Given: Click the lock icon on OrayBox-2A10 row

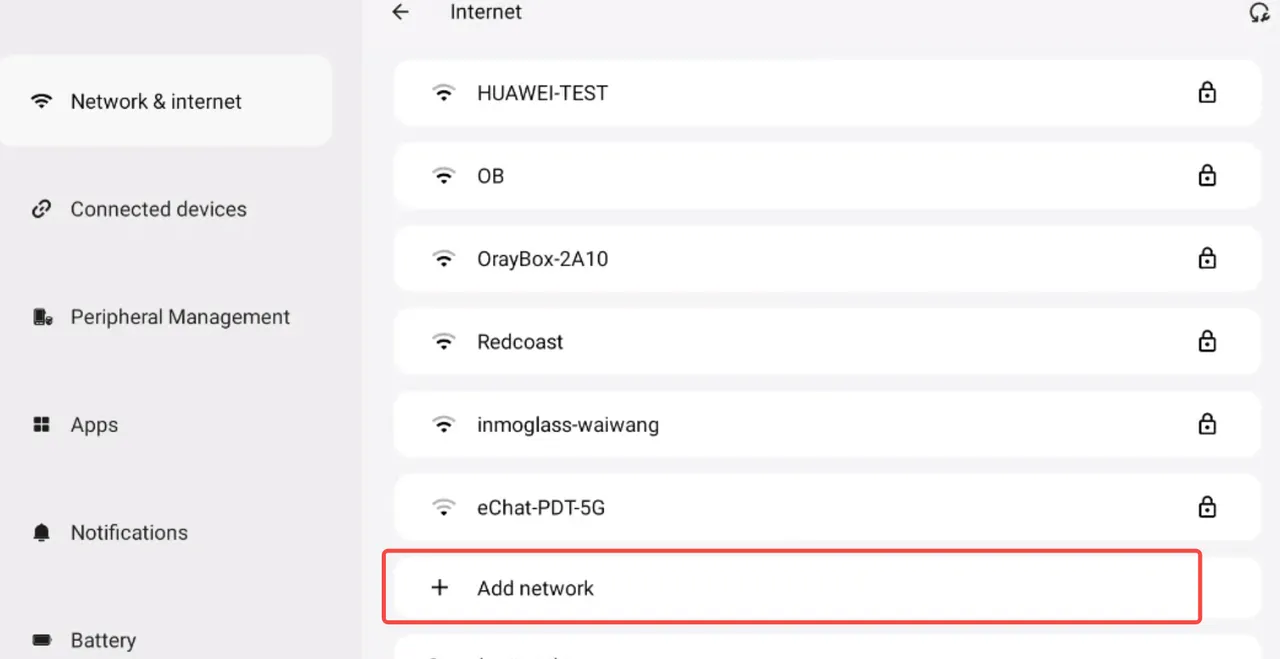Looking at the screenshot, I should click(x=1207, y=259).
